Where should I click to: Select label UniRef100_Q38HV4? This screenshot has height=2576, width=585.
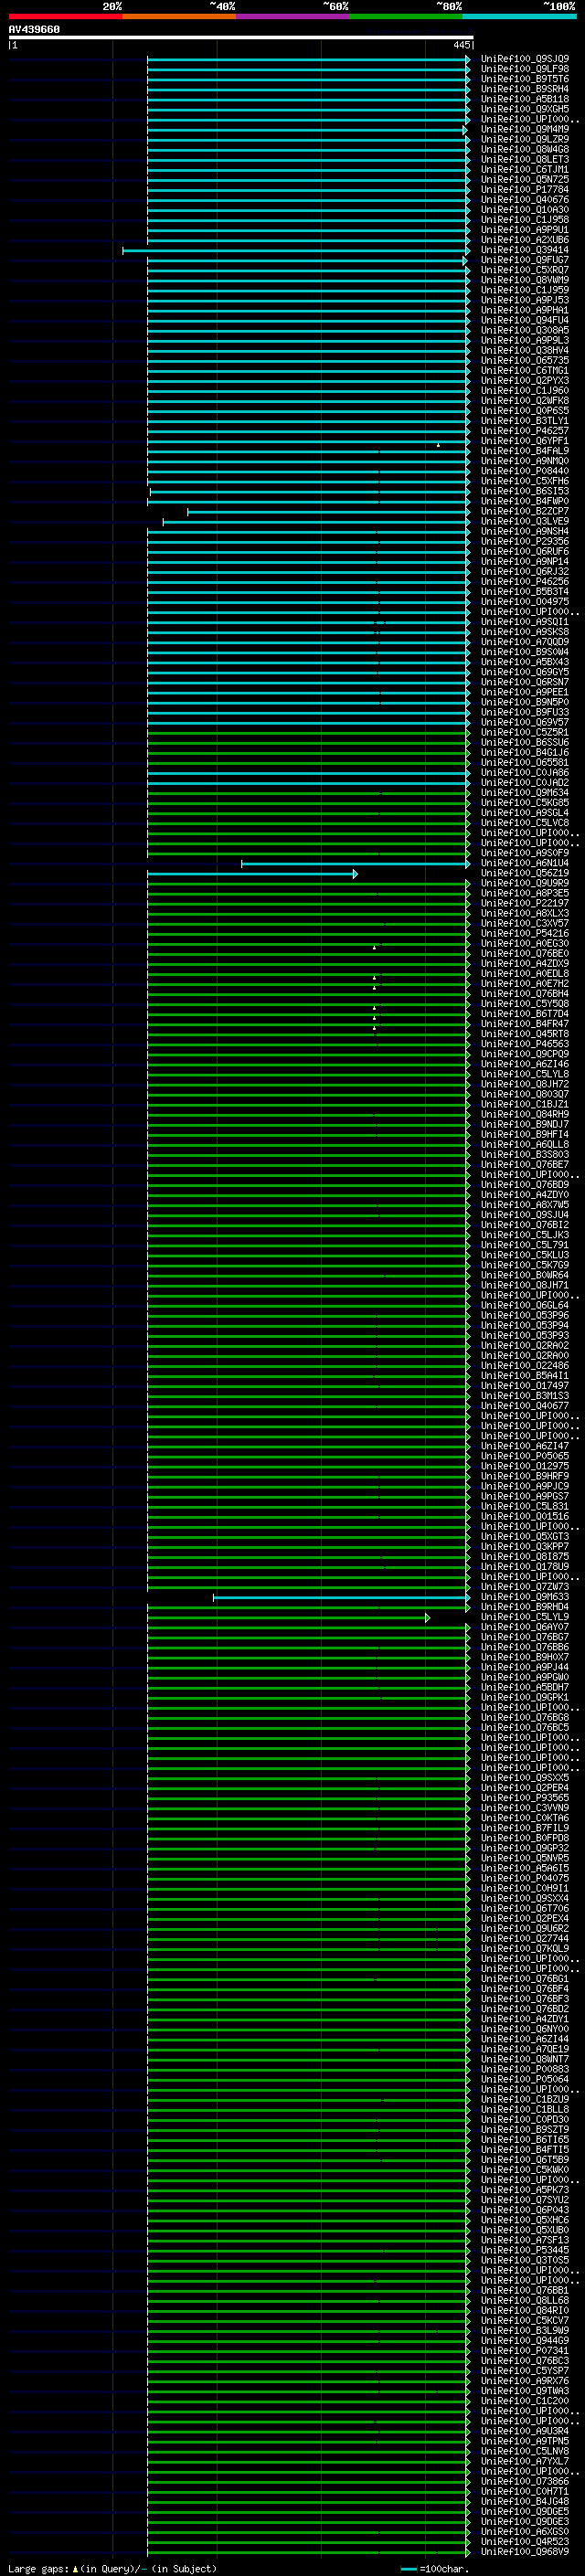click(525, 350)
